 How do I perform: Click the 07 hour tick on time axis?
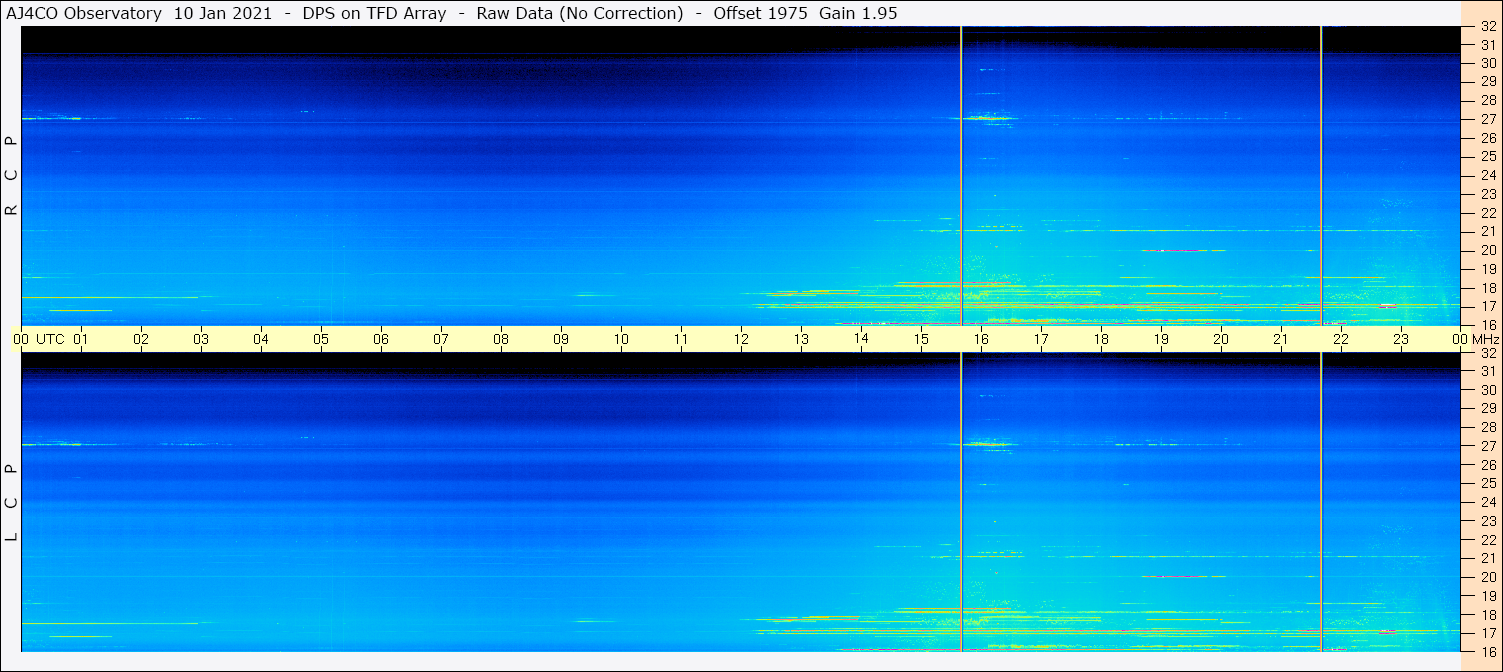click(441, 339)
